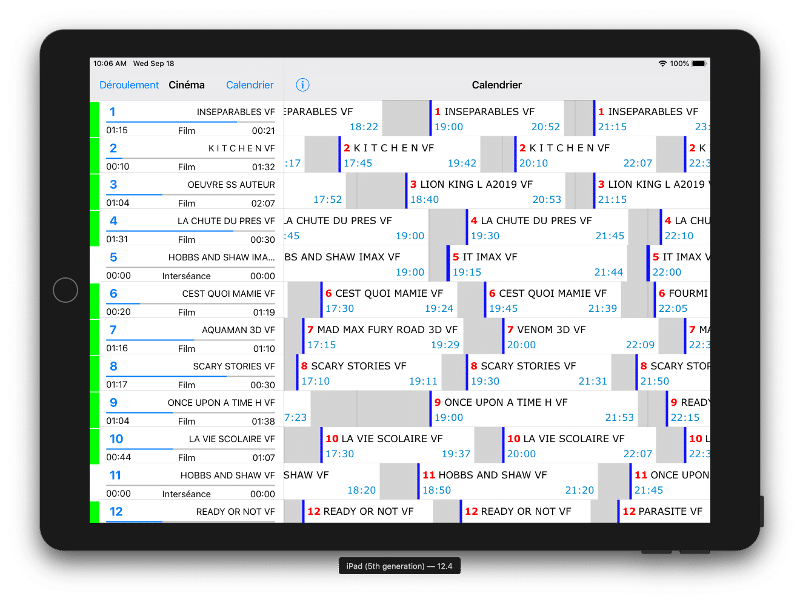
Task: Select SCARY STORIES 21:50 showing
Action: 672,373
